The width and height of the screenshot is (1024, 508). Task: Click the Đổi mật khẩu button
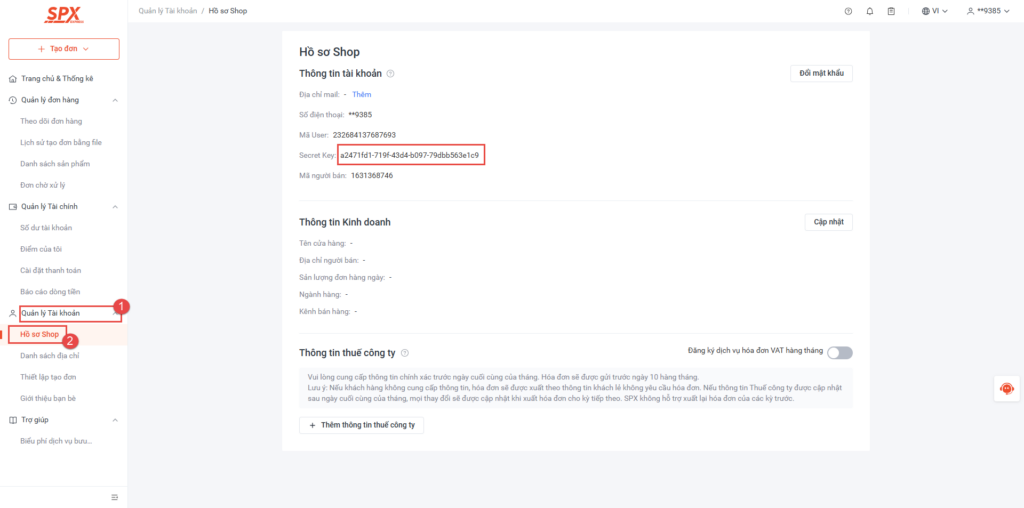822,73
